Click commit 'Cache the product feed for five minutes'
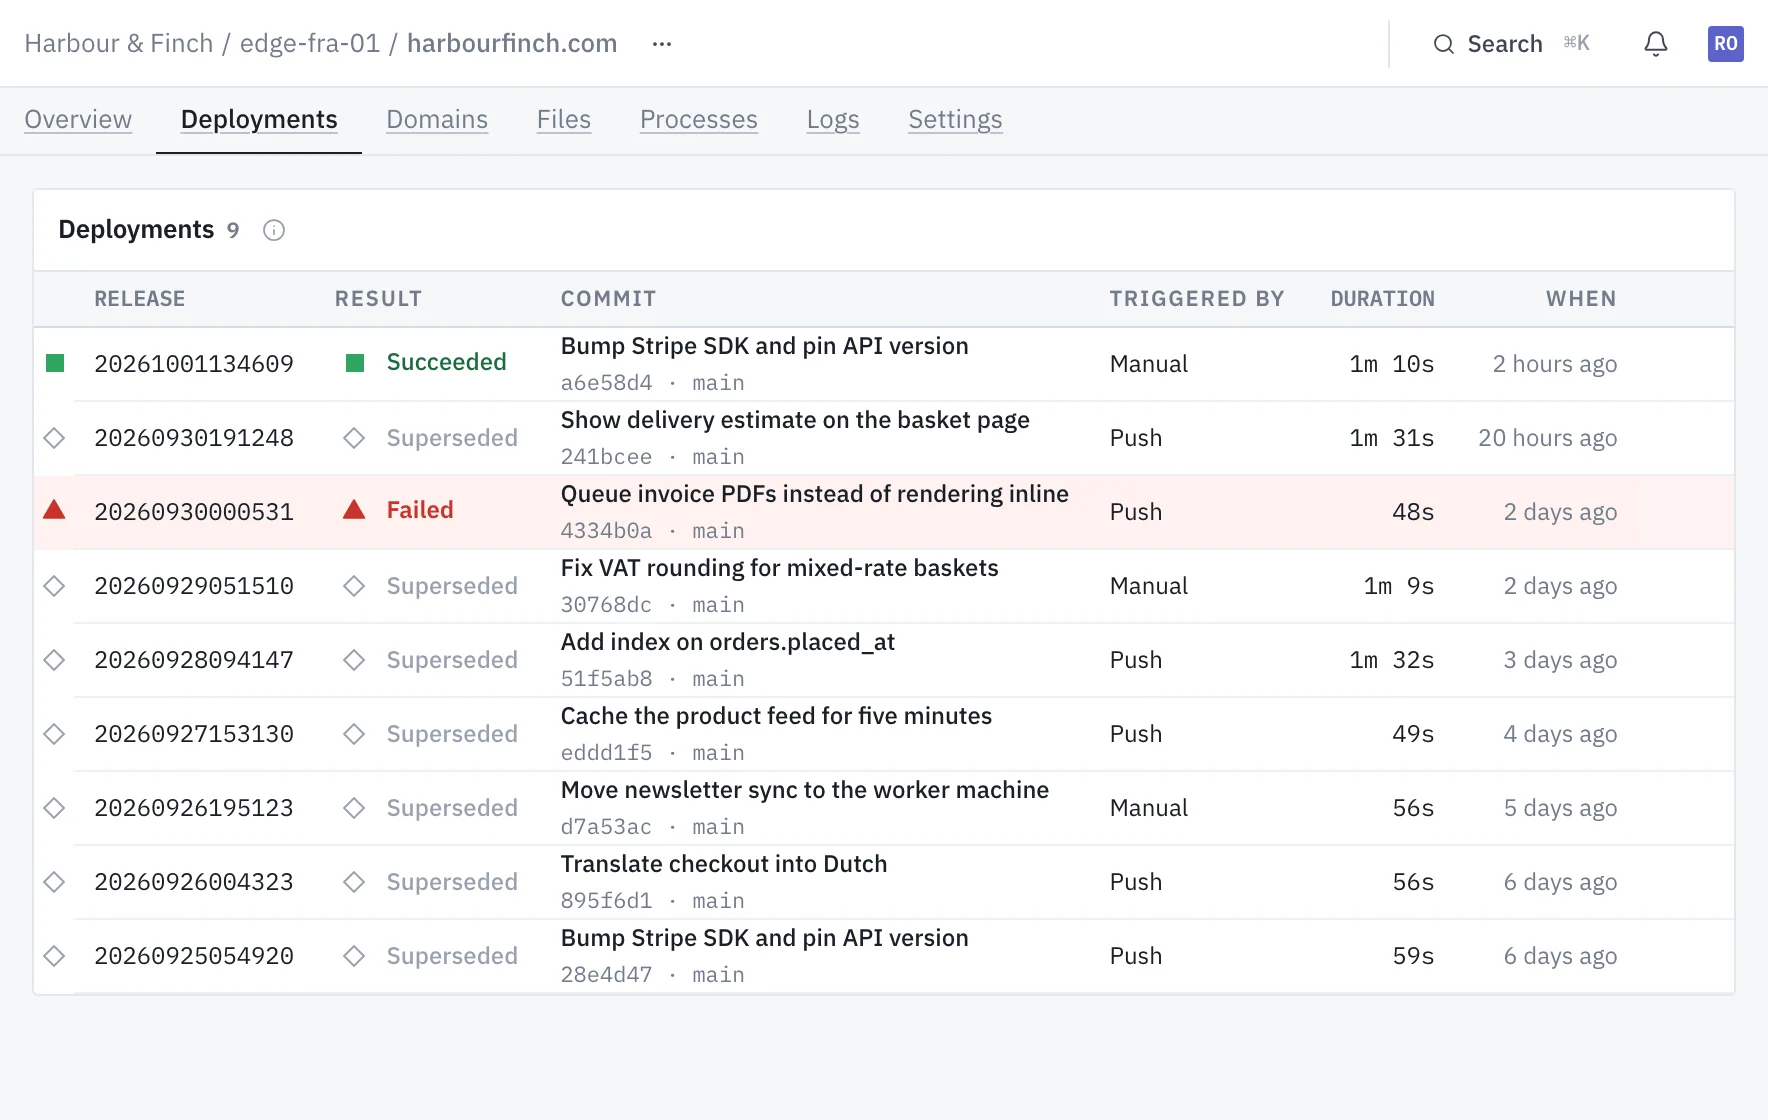 coord(776,716)
